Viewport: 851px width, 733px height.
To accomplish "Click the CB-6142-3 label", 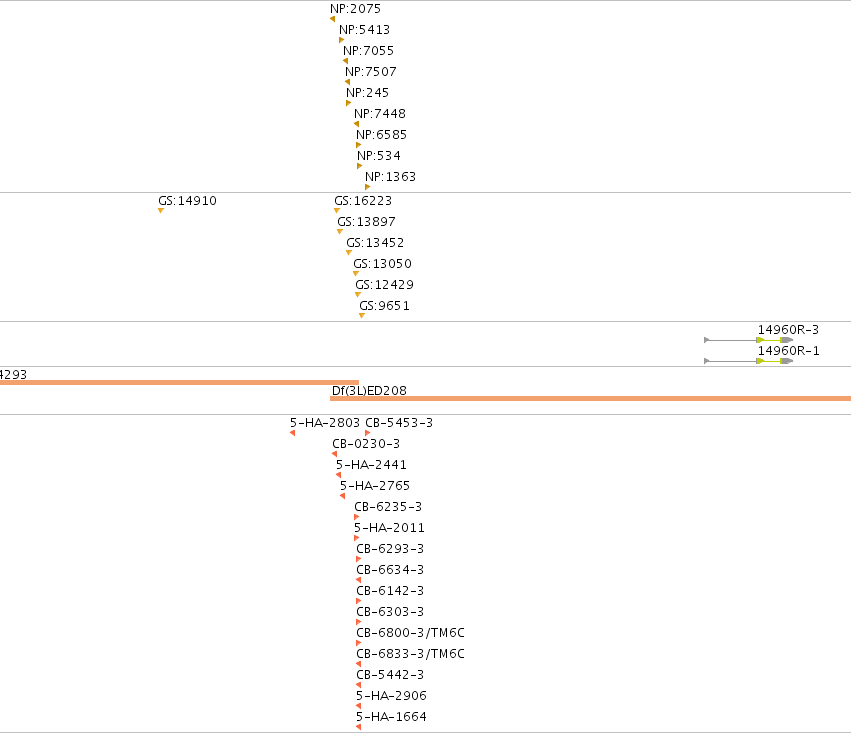I will tap(390, 591).
